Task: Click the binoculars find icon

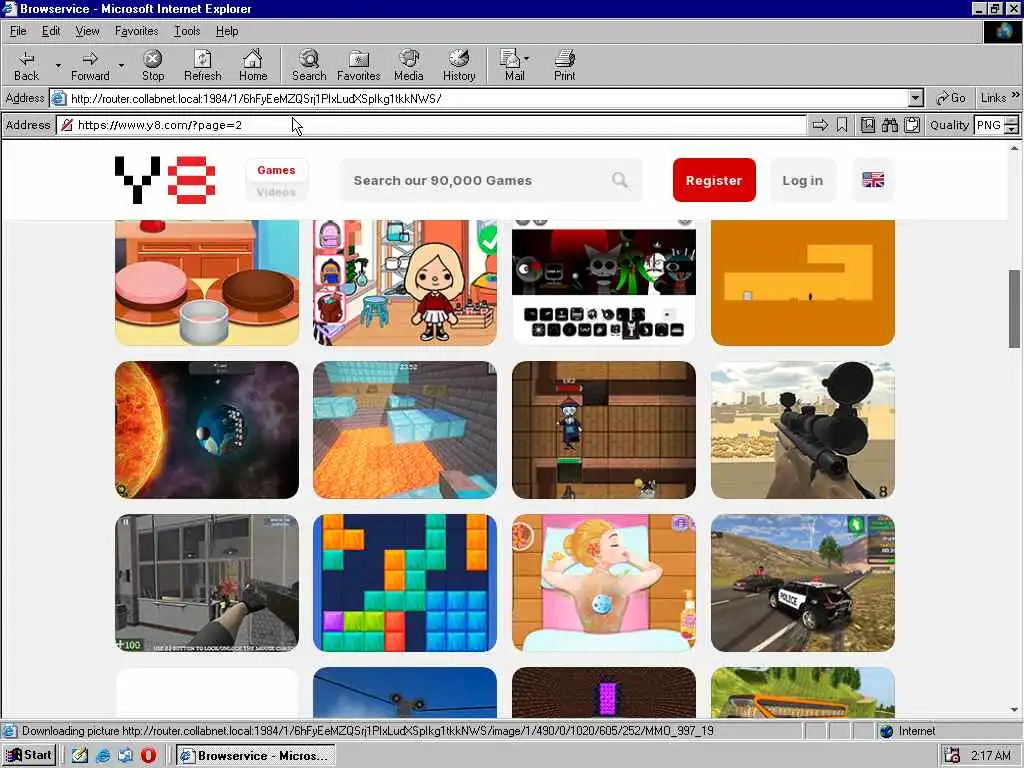Action: (889, 125)
